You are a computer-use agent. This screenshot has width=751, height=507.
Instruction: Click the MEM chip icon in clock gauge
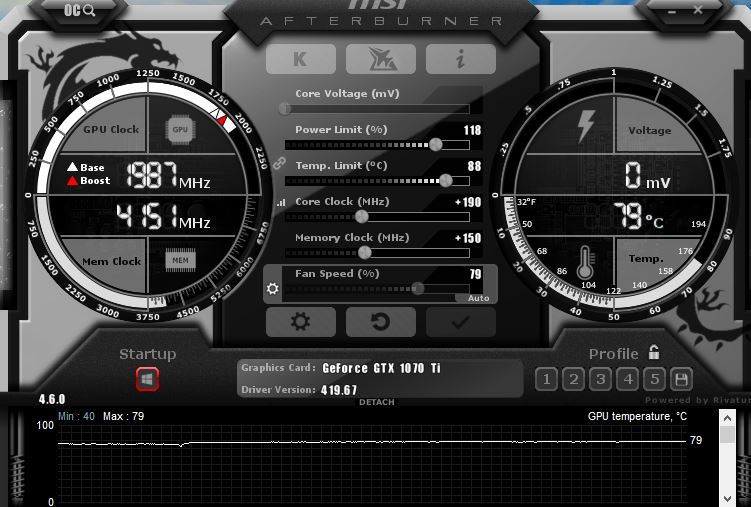(x=180, y=260)
